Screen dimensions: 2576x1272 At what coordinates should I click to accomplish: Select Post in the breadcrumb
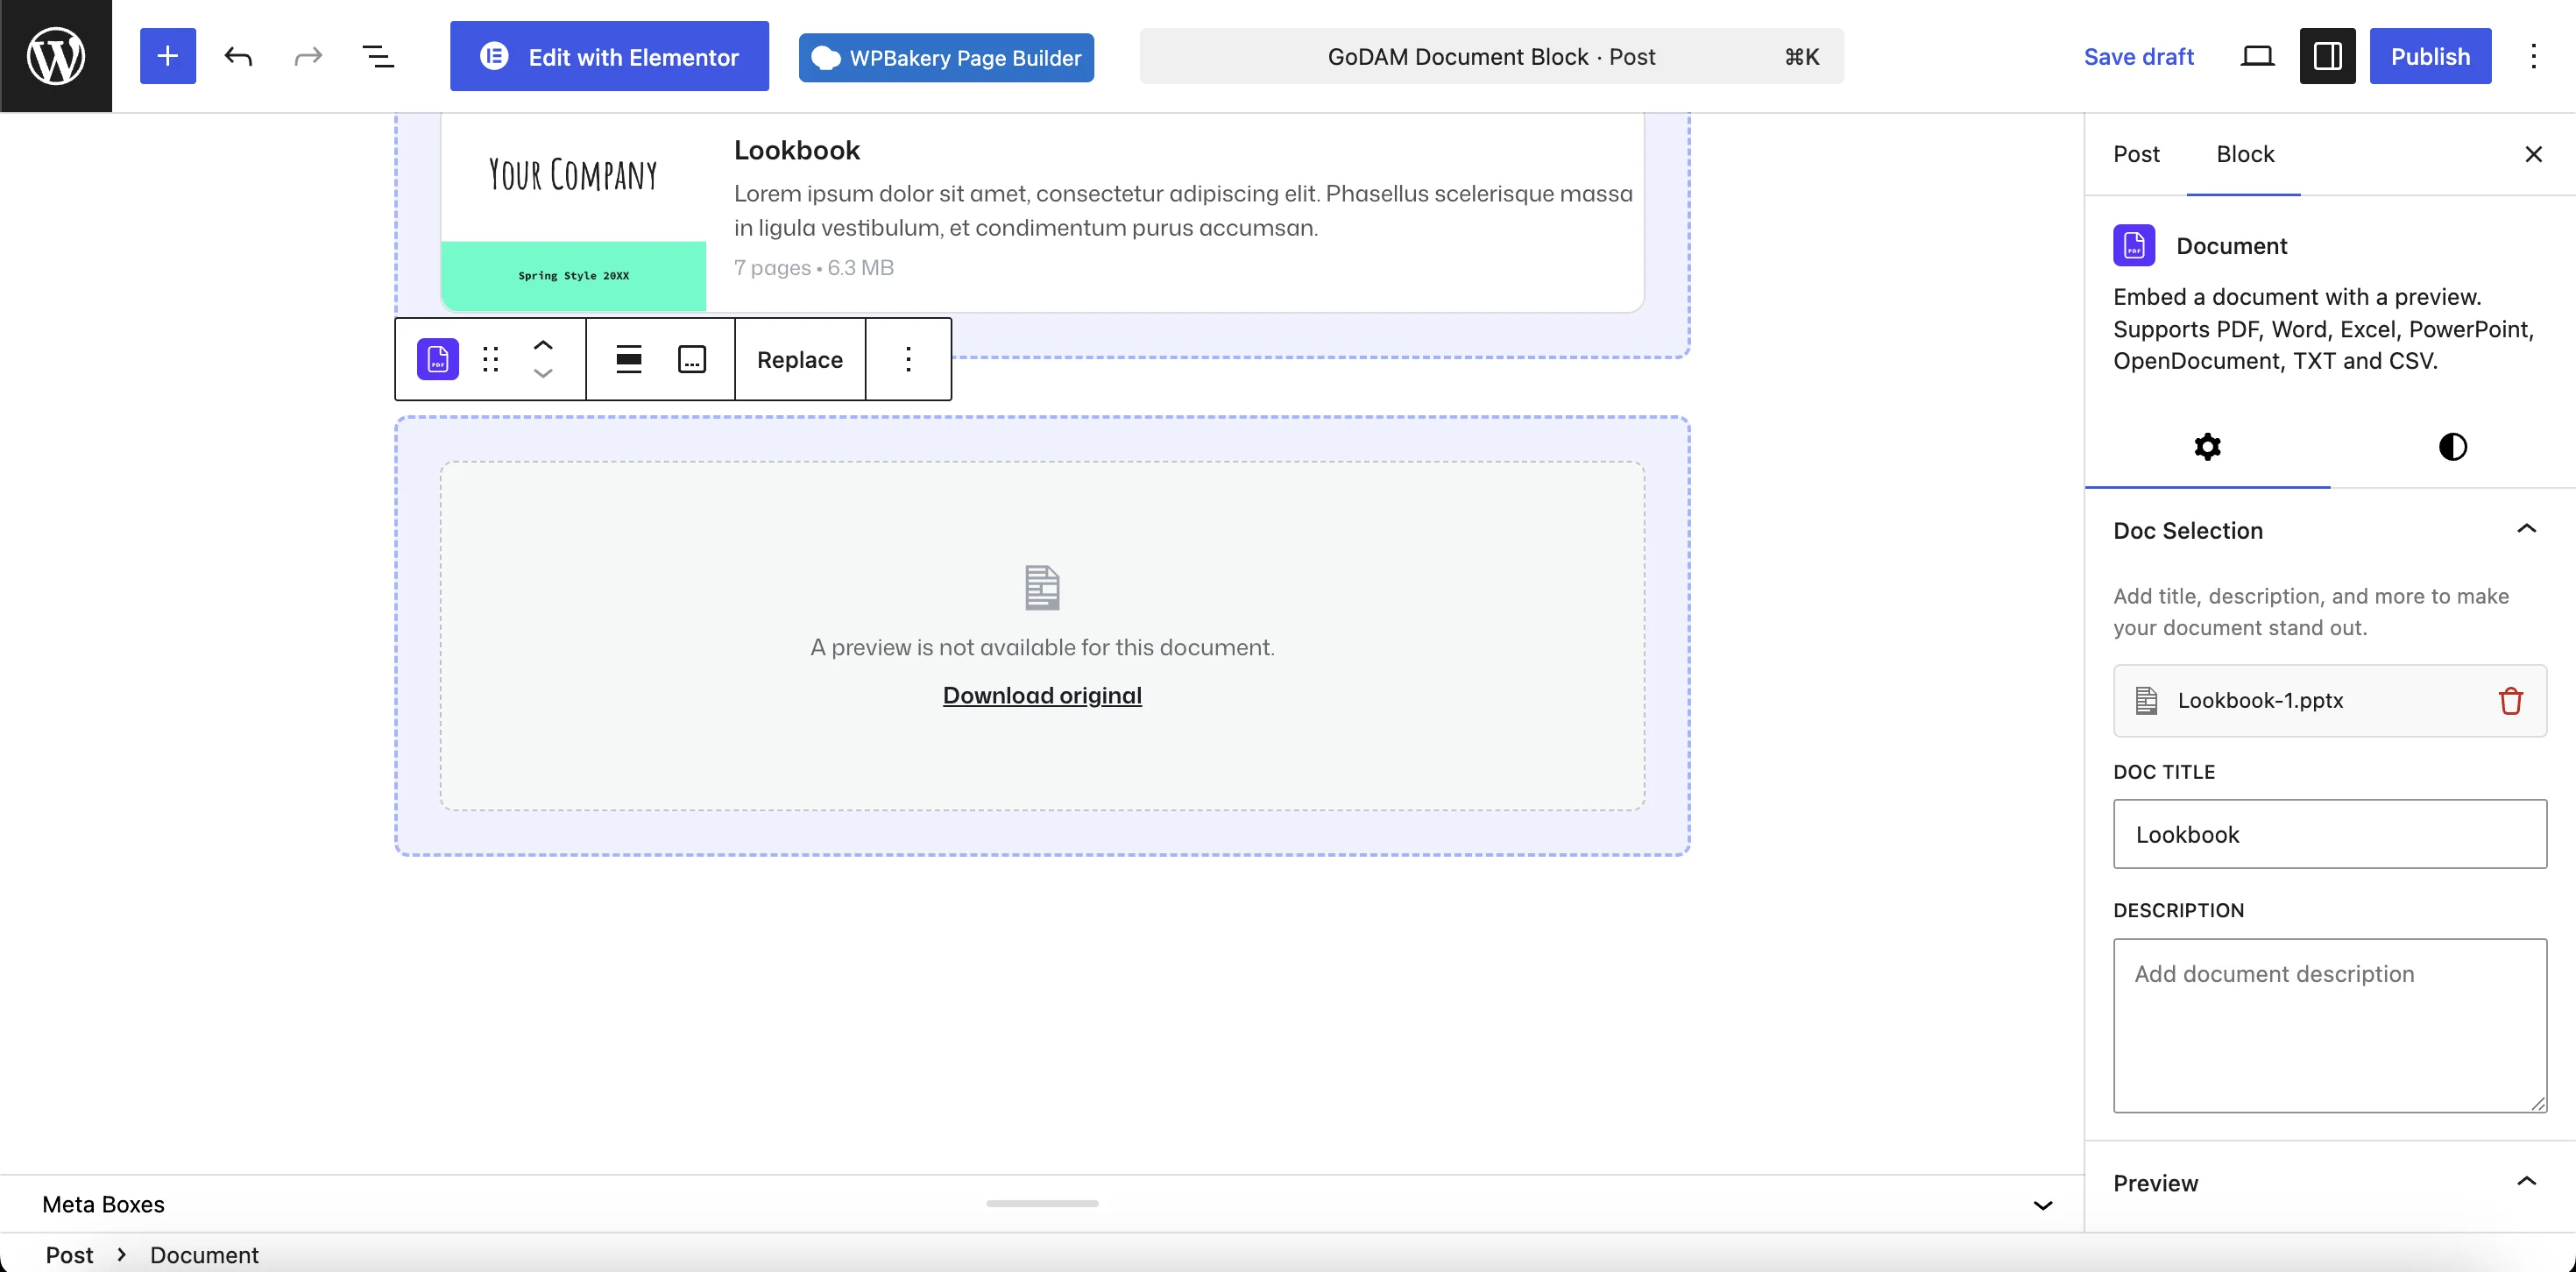(x=69, y=1254)
